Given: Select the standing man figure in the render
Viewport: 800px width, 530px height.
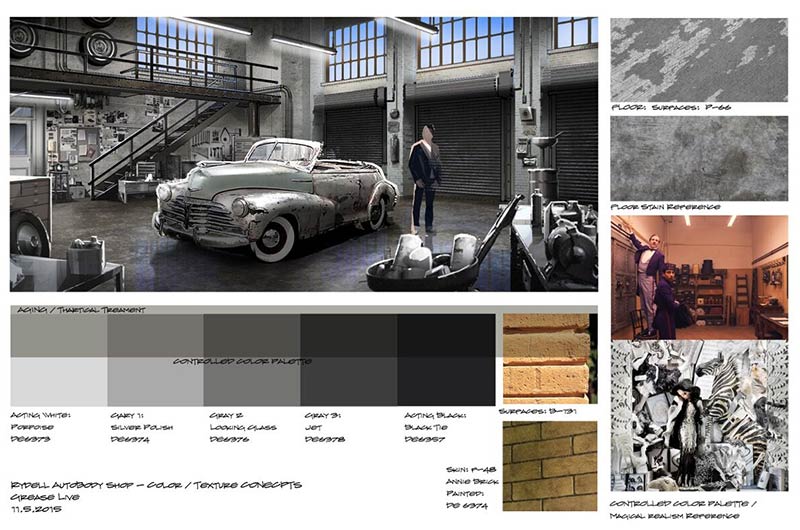Looking at the screenshot, I should (425, 179).
